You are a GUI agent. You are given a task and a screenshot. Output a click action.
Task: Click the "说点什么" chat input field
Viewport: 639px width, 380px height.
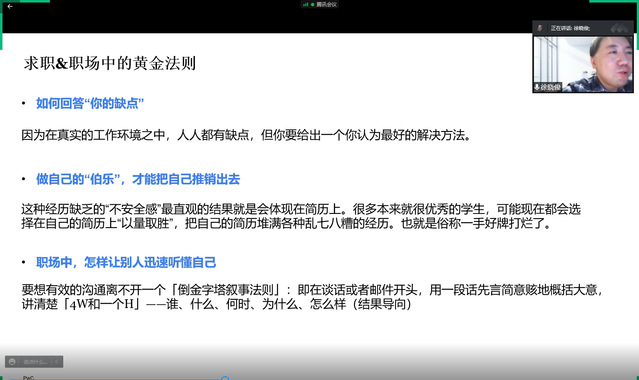(x=35, y=362)
